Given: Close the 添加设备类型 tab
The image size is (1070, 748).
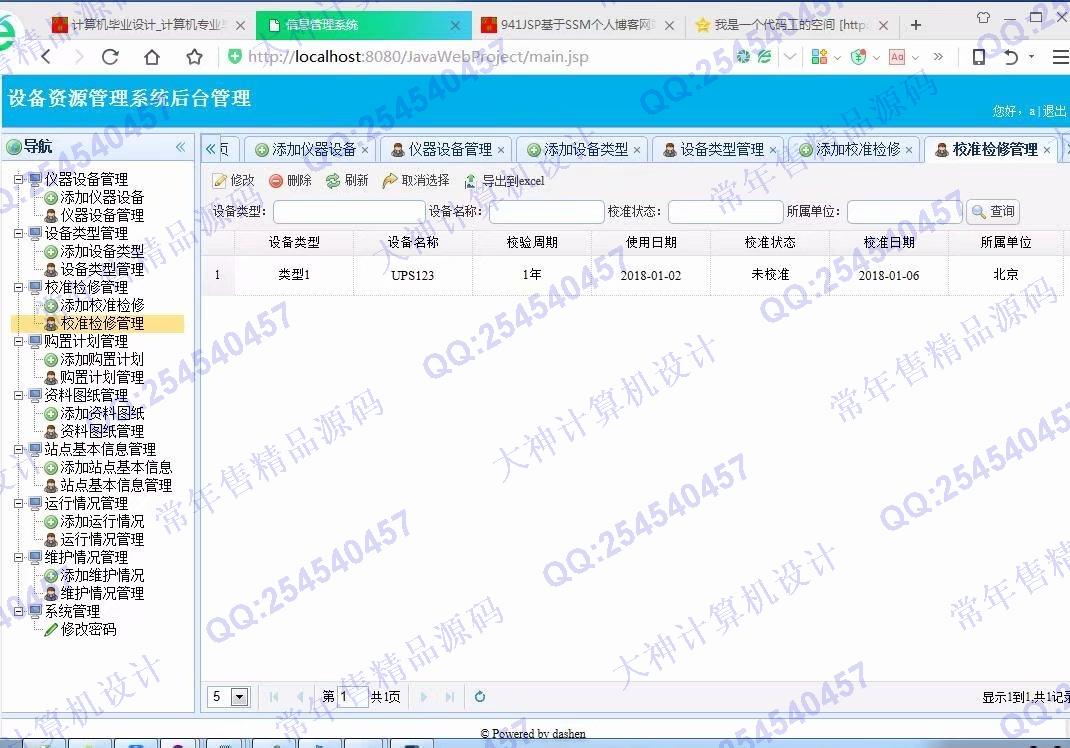Looking at the screenshot, I should tap(637, 150).
